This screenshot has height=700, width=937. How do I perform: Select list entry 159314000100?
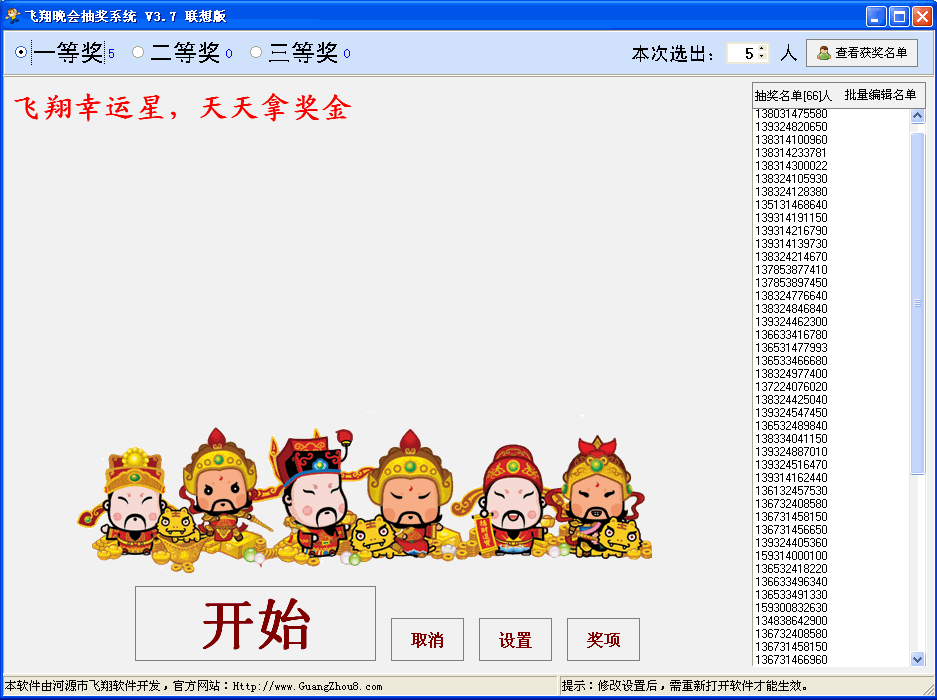791,556
